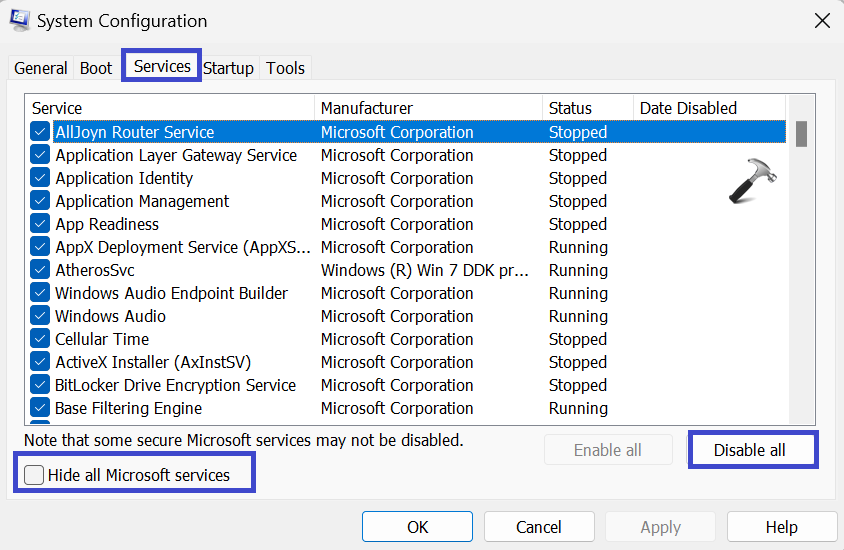Open the Tools tab
Viewport: 844px width, 550px height.
285,68
